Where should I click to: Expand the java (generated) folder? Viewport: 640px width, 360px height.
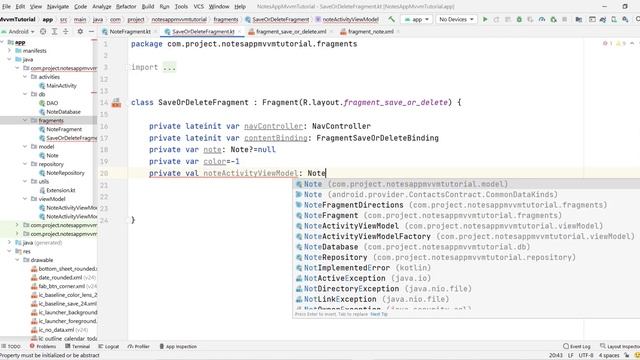click(9, 242)
